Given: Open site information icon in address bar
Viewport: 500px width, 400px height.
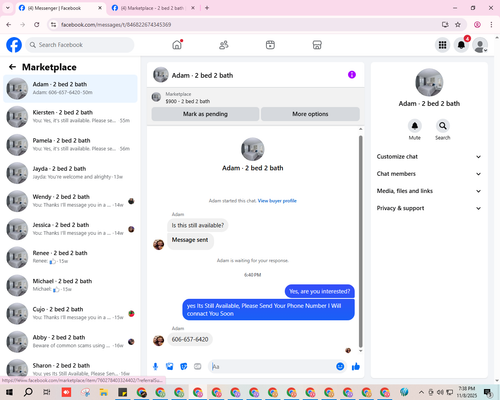Looking at the screenshot, I should coord(53,24).
